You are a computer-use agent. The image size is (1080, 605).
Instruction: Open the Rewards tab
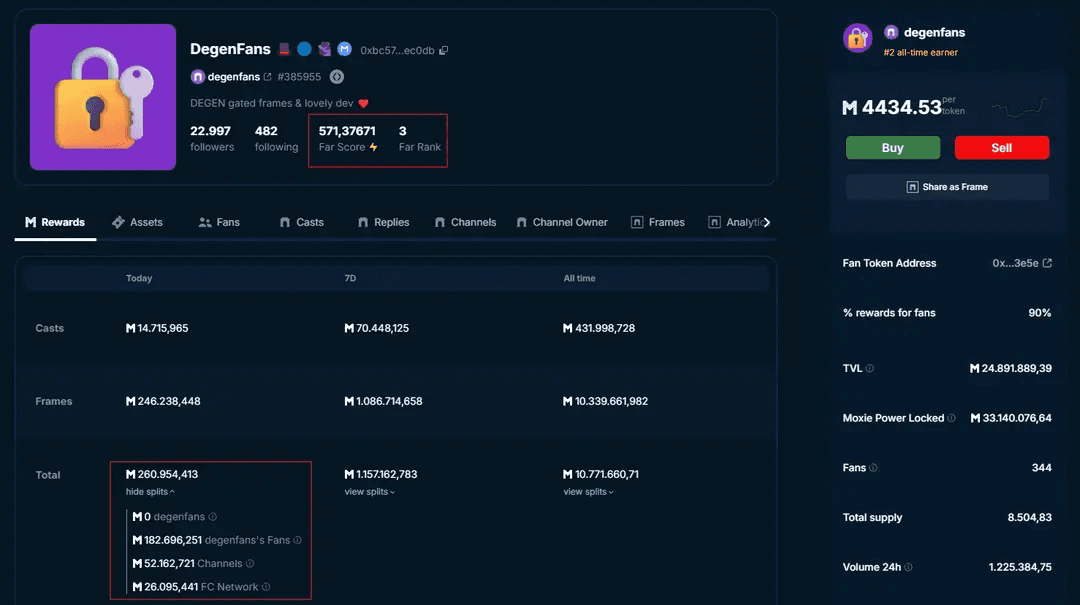point(55,222)
